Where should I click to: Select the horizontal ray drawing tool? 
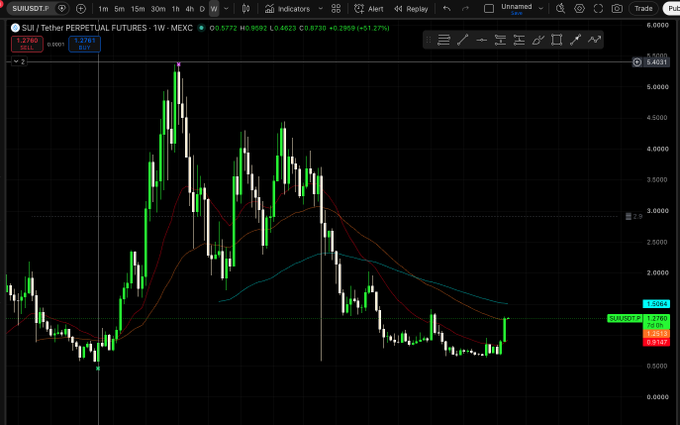[x=481, y=40]
